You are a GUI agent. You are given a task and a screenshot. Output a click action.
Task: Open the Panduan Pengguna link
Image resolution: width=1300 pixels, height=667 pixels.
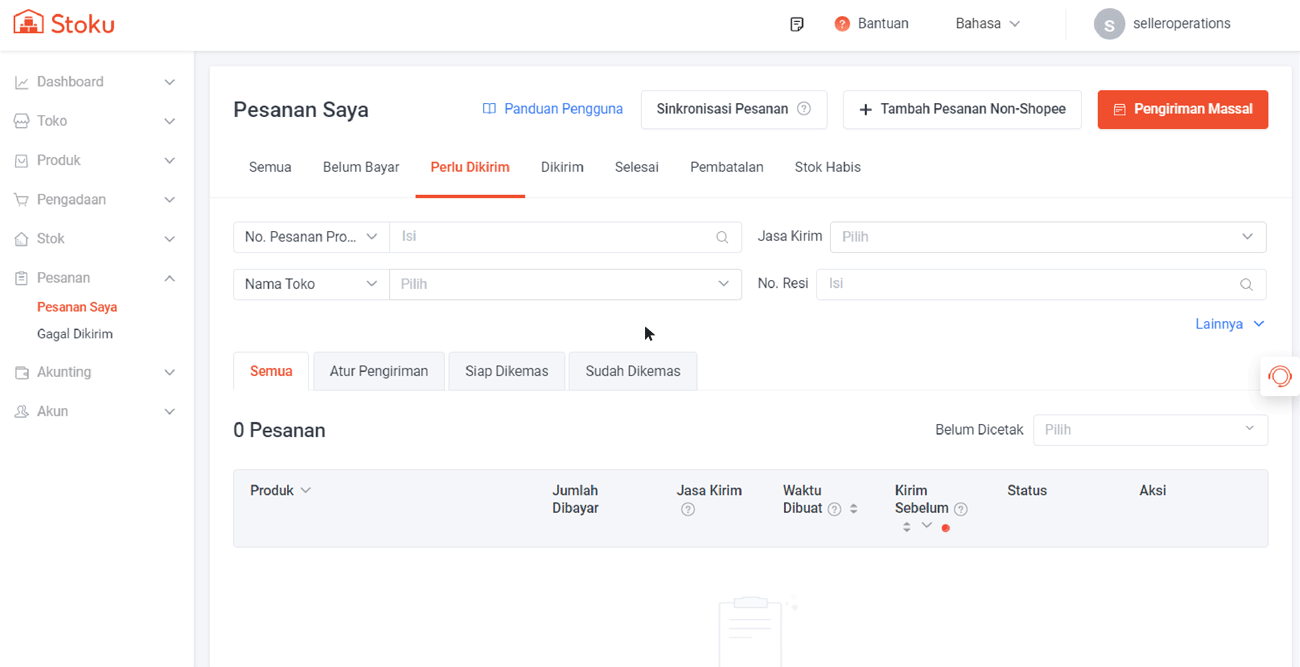[x=552, y=109]
